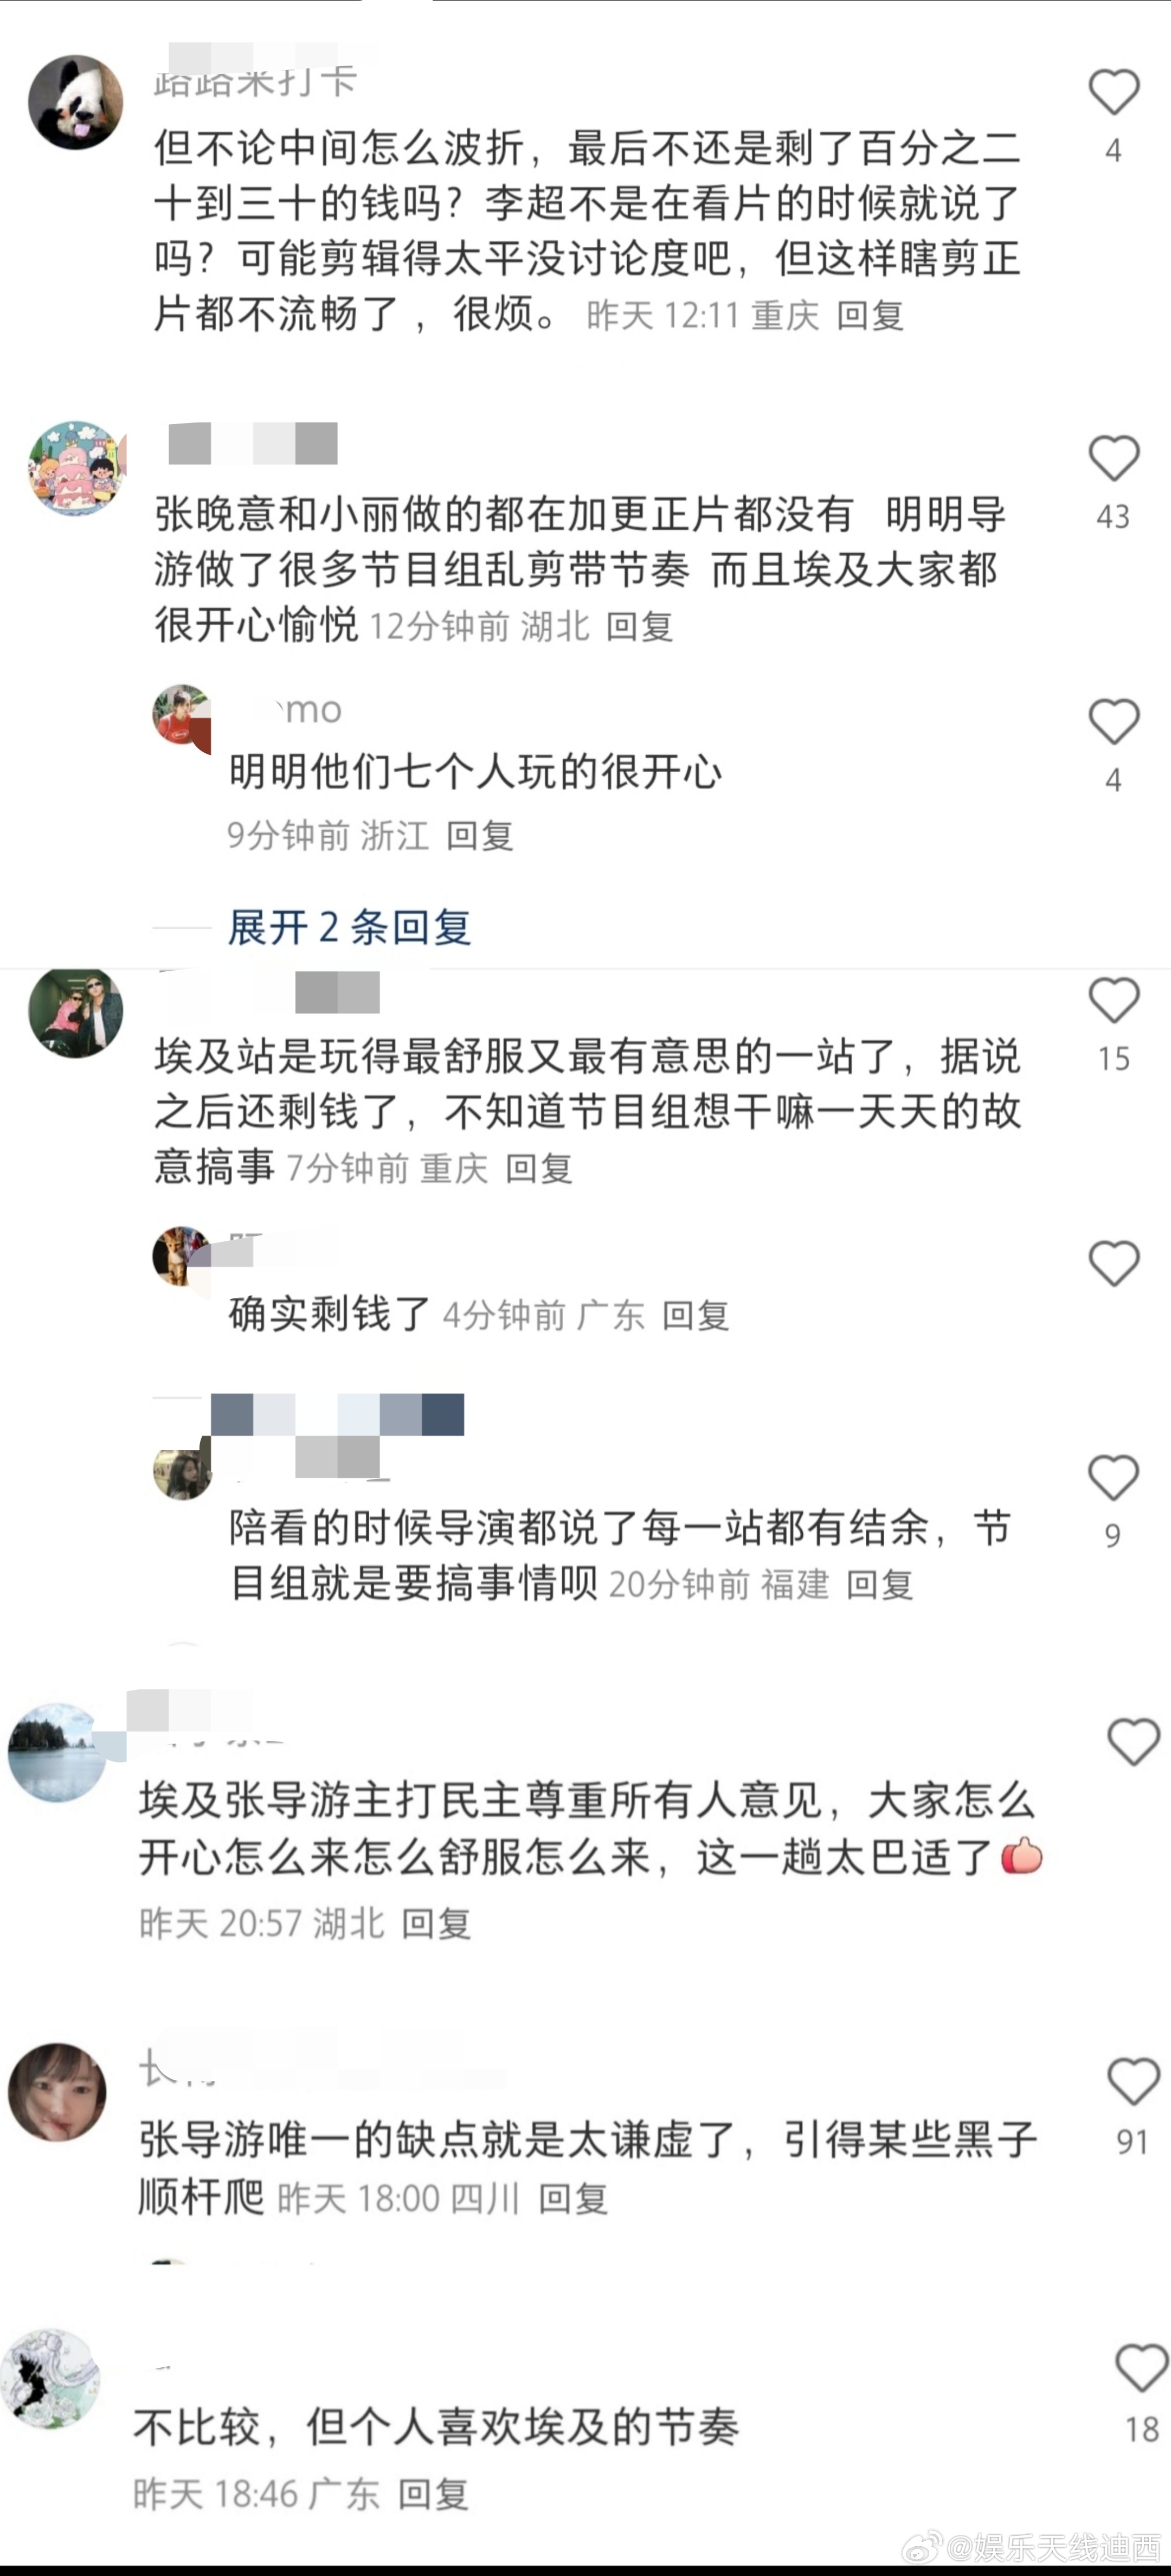Like the 确实剩钱了 reply
This screenshot has height=2576, width=1171.
coord(1114,1263)
